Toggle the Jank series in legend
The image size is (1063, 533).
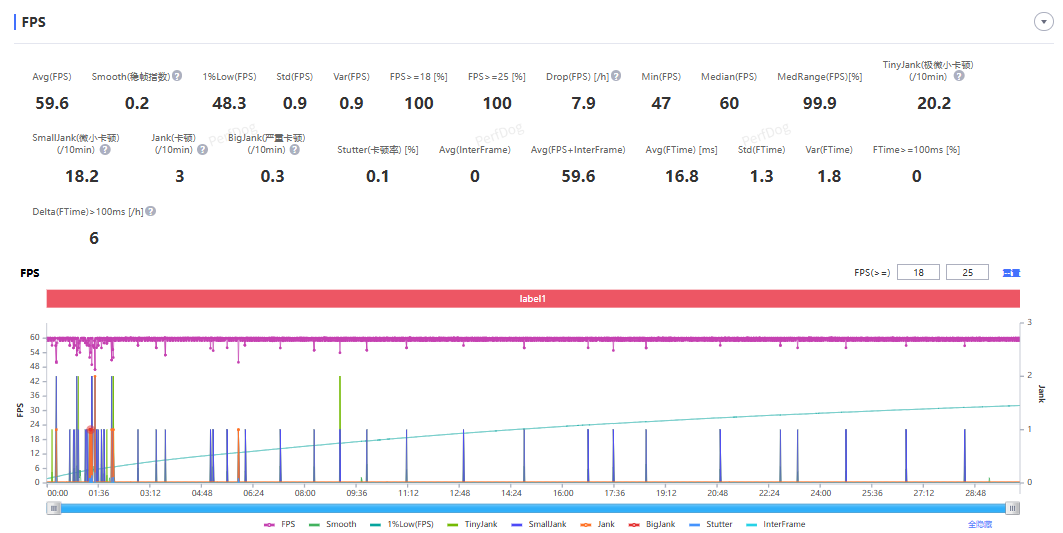tap(597, 524)
